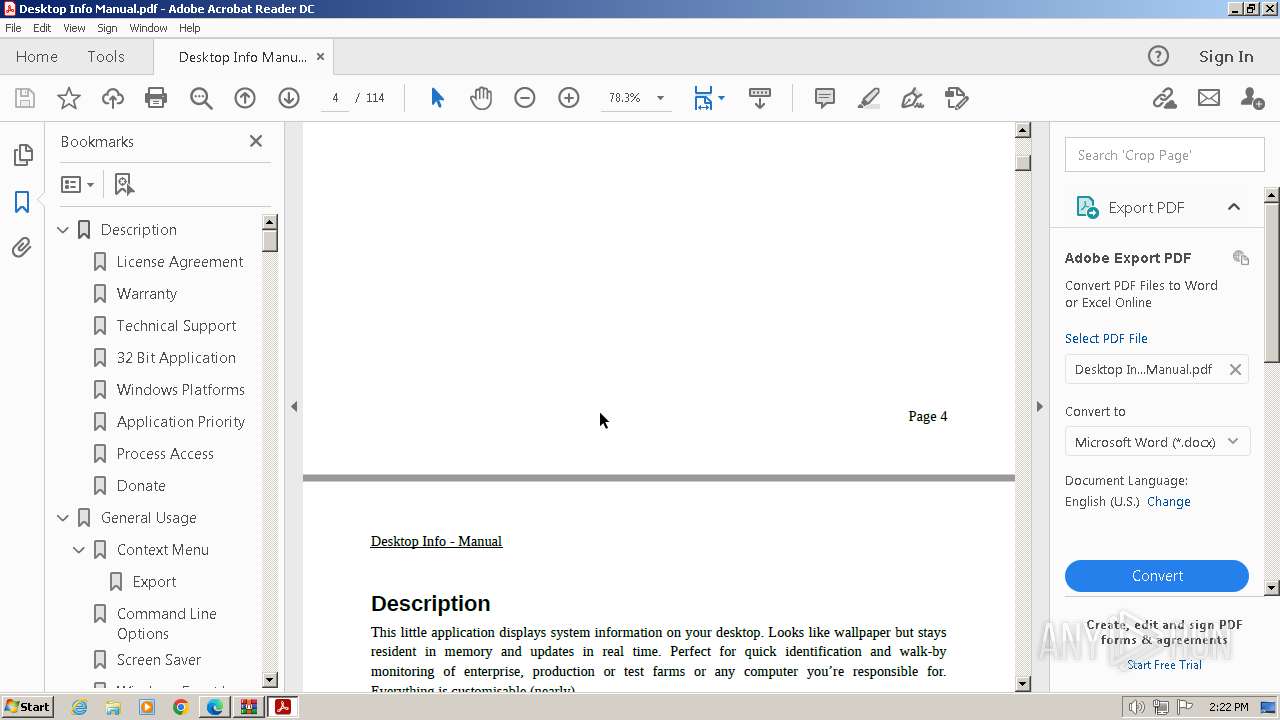Open the File menu
This screenshot has height=720, width=1280.
click(13, 28)
